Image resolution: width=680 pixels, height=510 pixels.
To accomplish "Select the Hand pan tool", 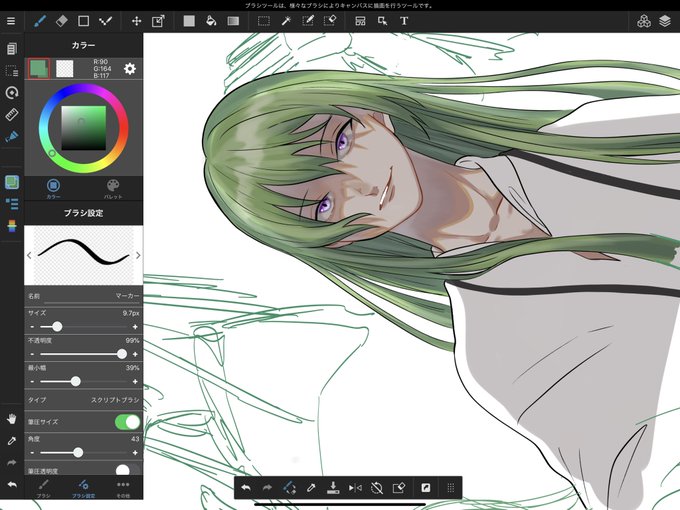I will coord(12,419).
